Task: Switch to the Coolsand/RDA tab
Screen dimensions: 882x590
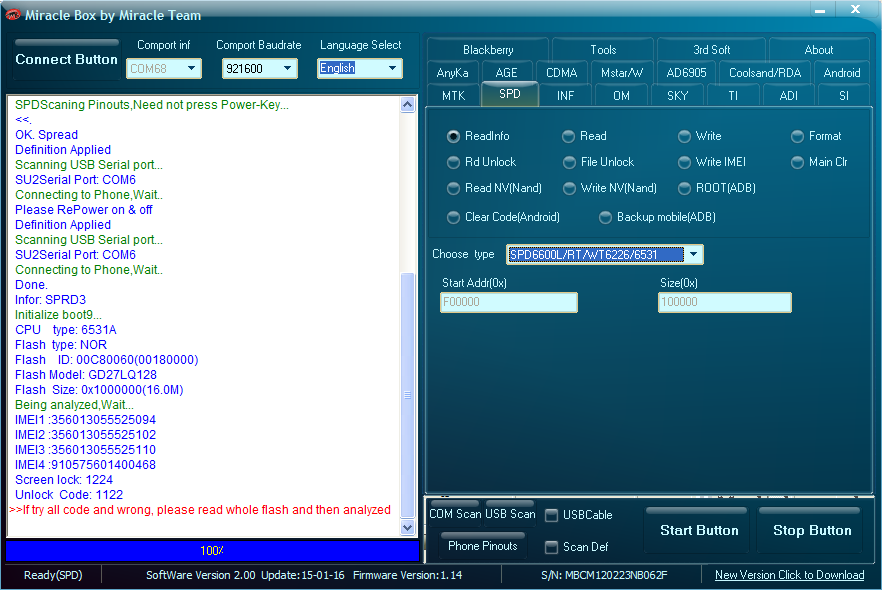Action: pos(764,73)
